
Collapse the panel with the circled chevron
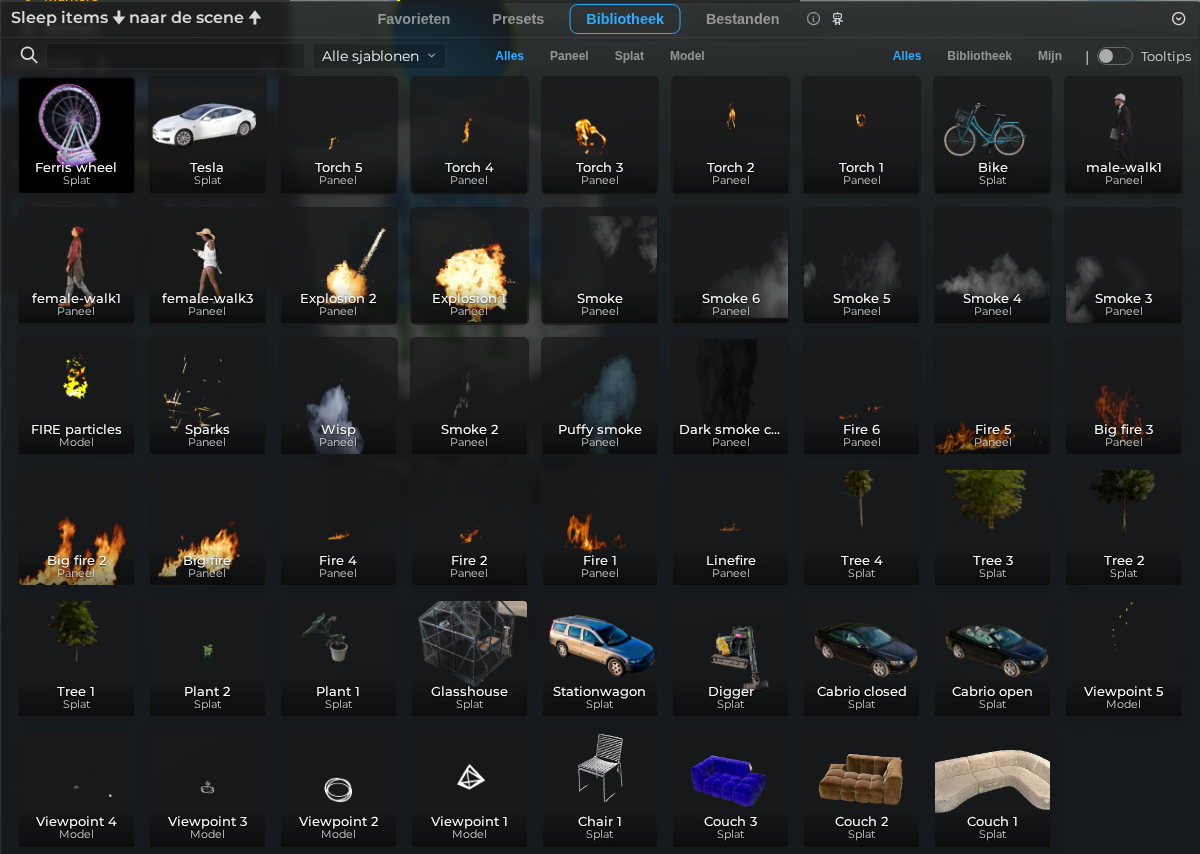tap(1178, 19)
